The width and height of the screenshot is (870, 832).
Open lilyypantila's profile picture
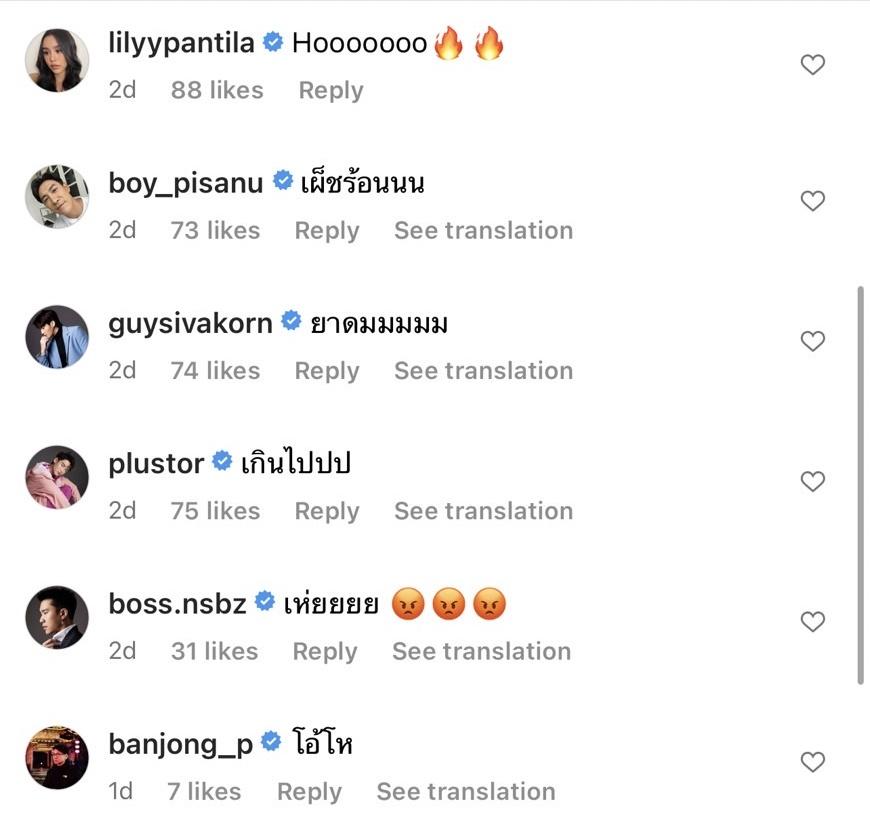pyautogui.click(x=57, y=60)
